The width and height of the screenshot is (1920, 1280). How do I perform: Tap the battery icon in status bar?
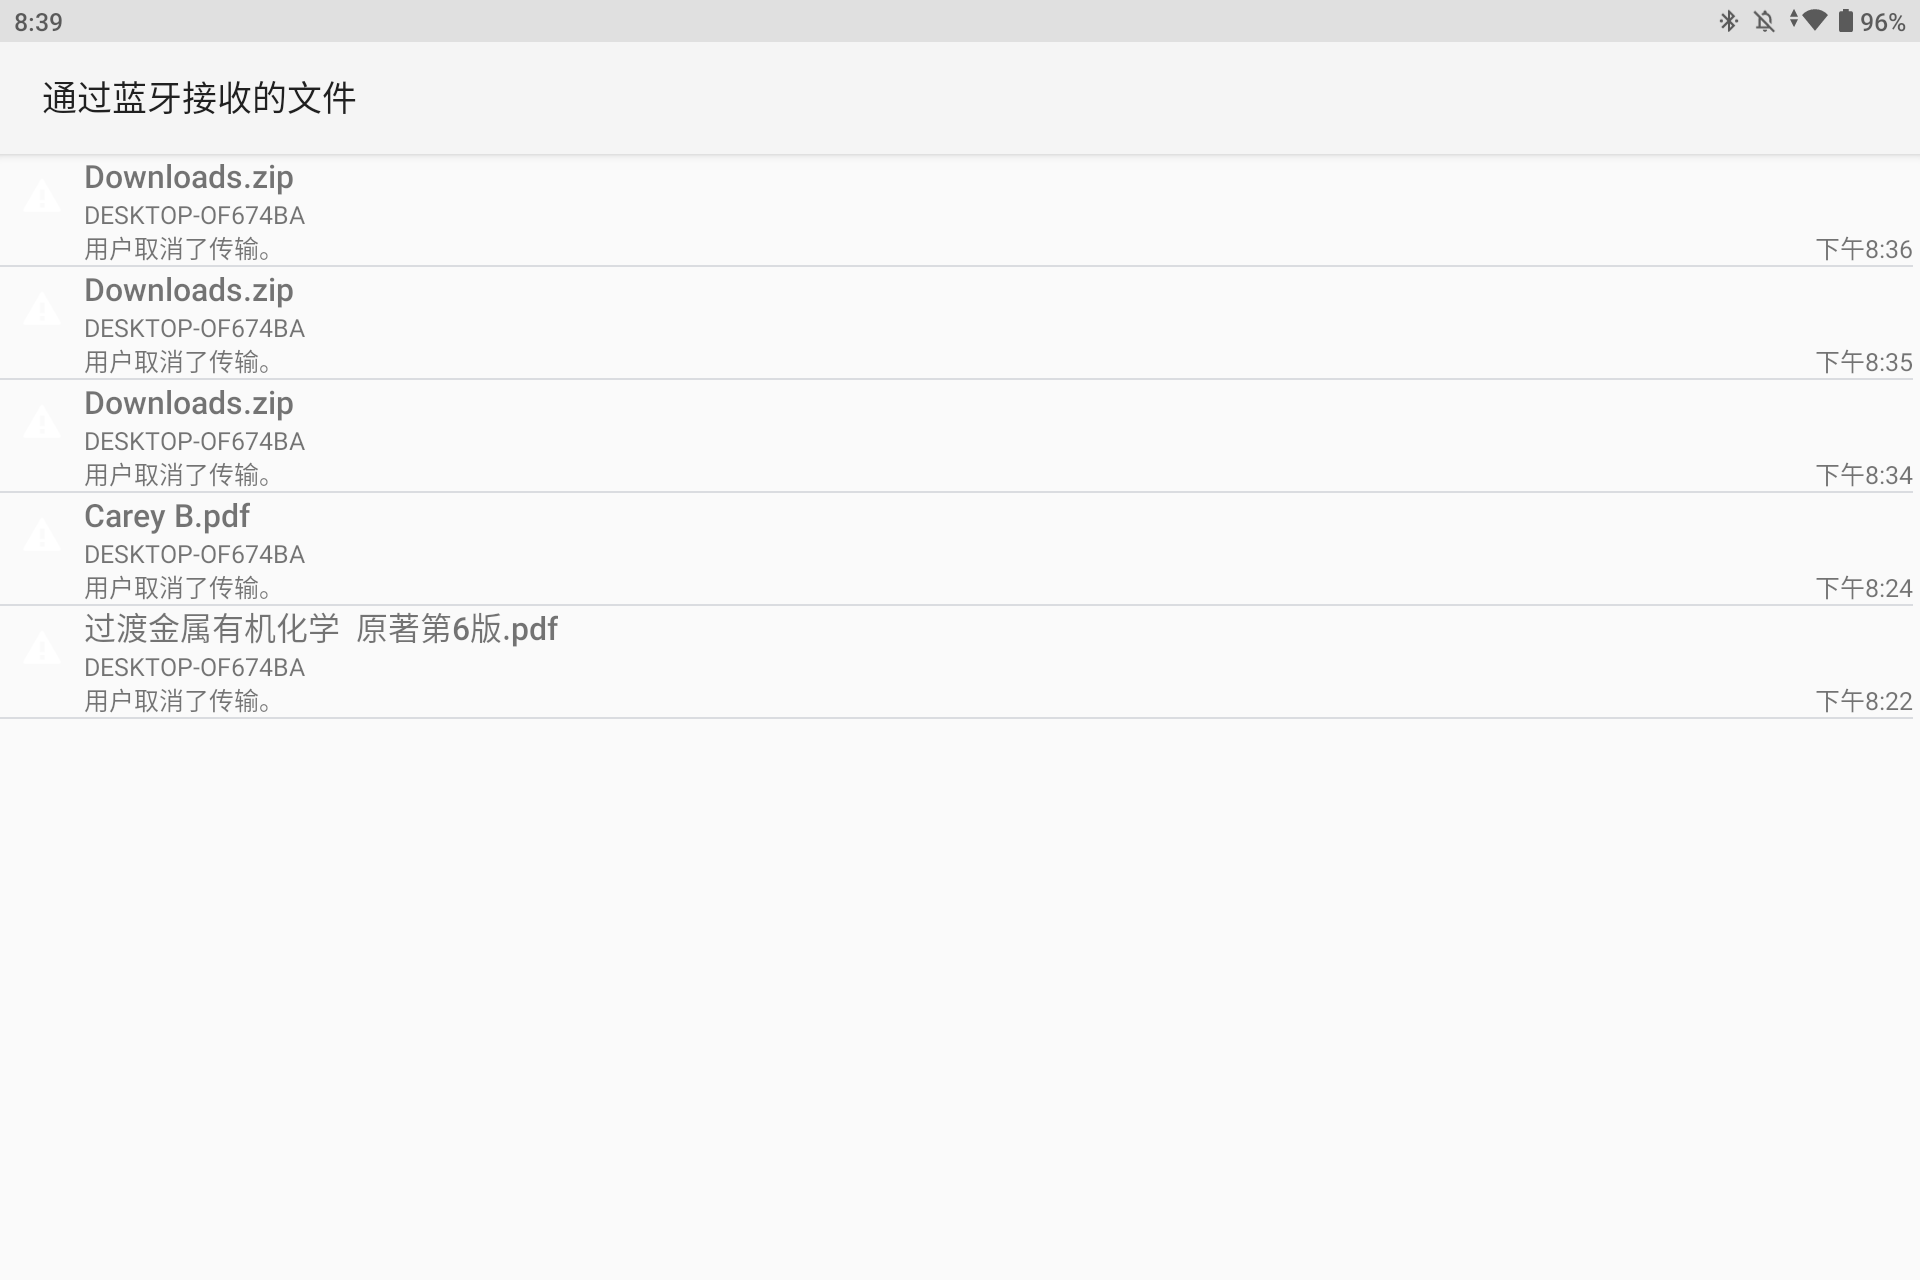pos(1846,21)
